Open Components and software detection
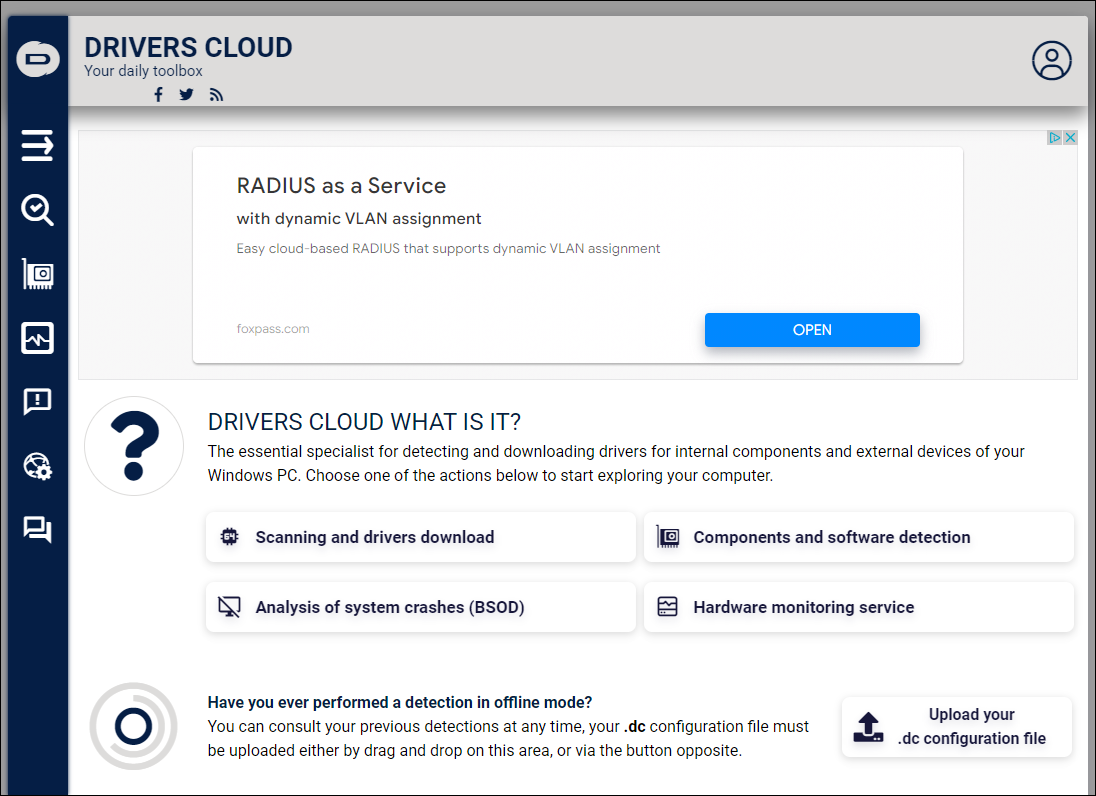The height and width of the screenshot is (796, 1096). [x=858, y=537]
